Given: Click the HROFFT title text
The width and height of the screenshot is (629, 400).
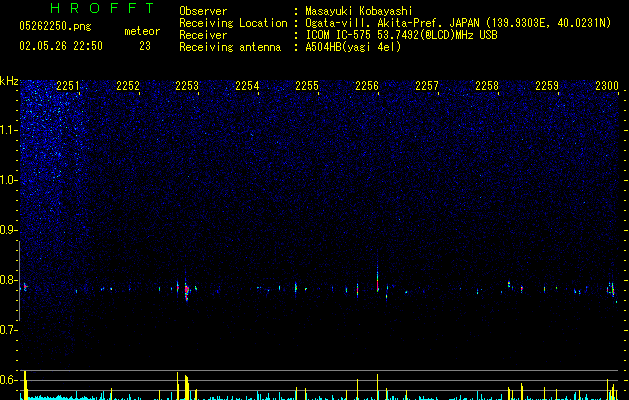Looking at the screenshot, I should pyautogui.click(x=102, y=8).
